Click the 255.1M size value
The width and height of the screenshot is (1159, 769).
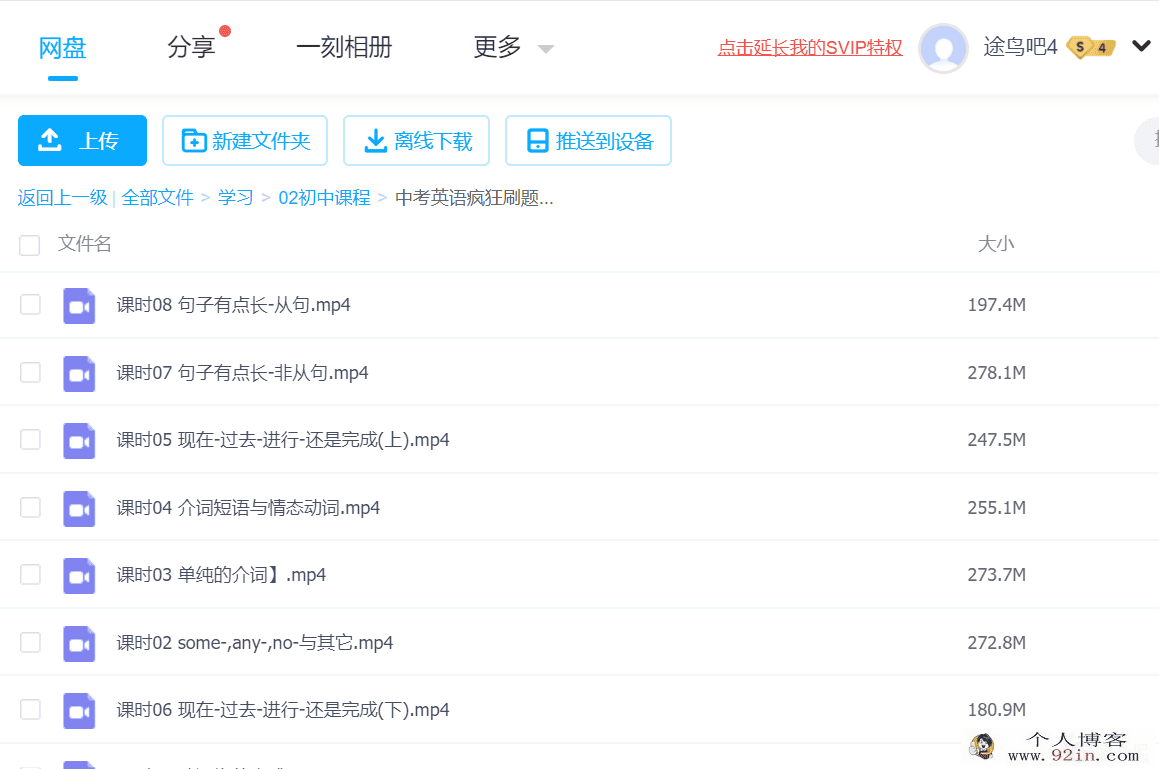pyautogui.click(x=996, y=508)
